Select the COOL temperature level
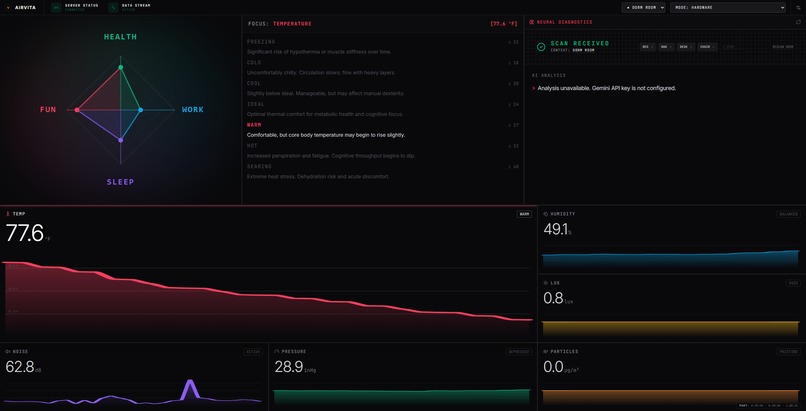 pyautogui.click(x=382, y=88)
